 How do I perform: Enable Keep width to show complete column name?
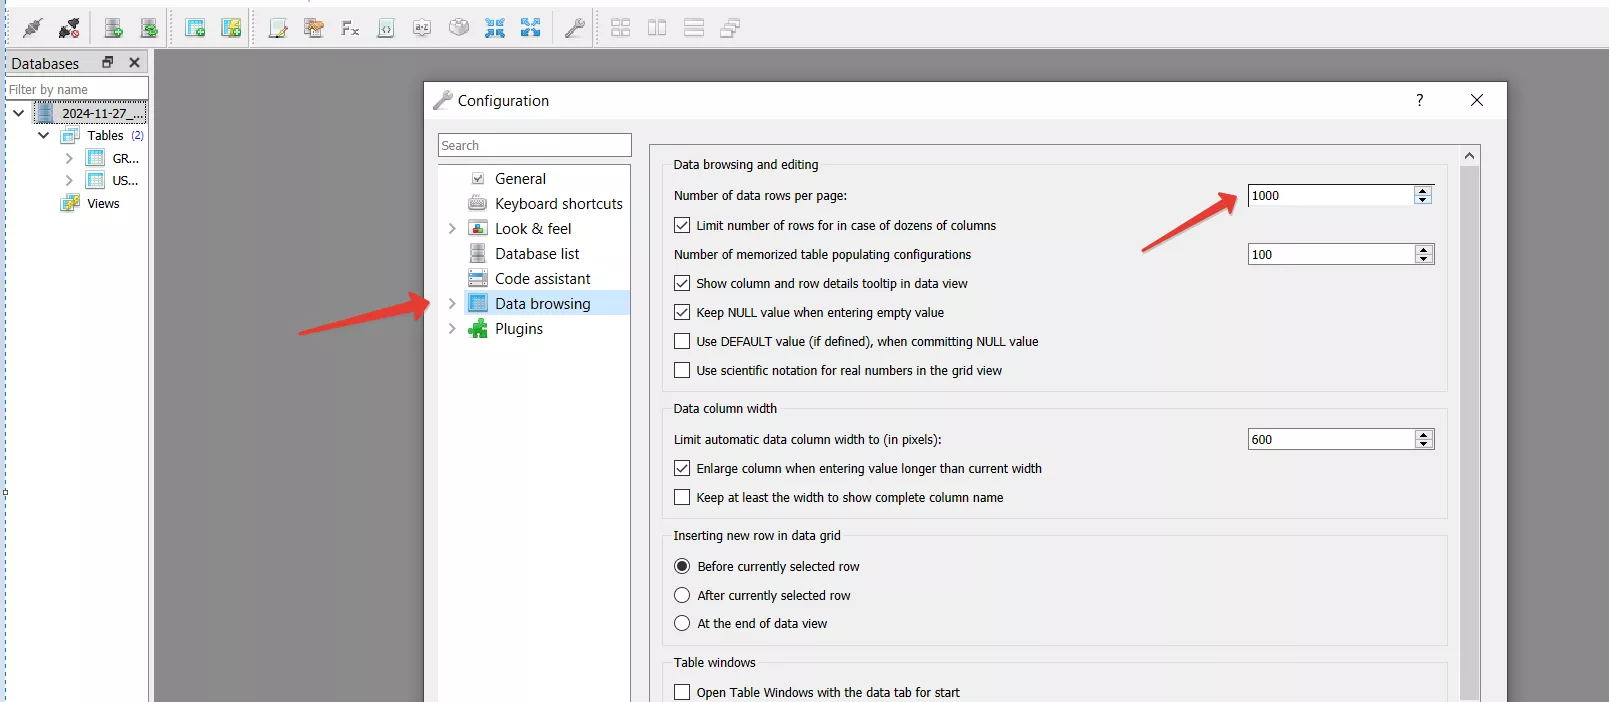682,497
